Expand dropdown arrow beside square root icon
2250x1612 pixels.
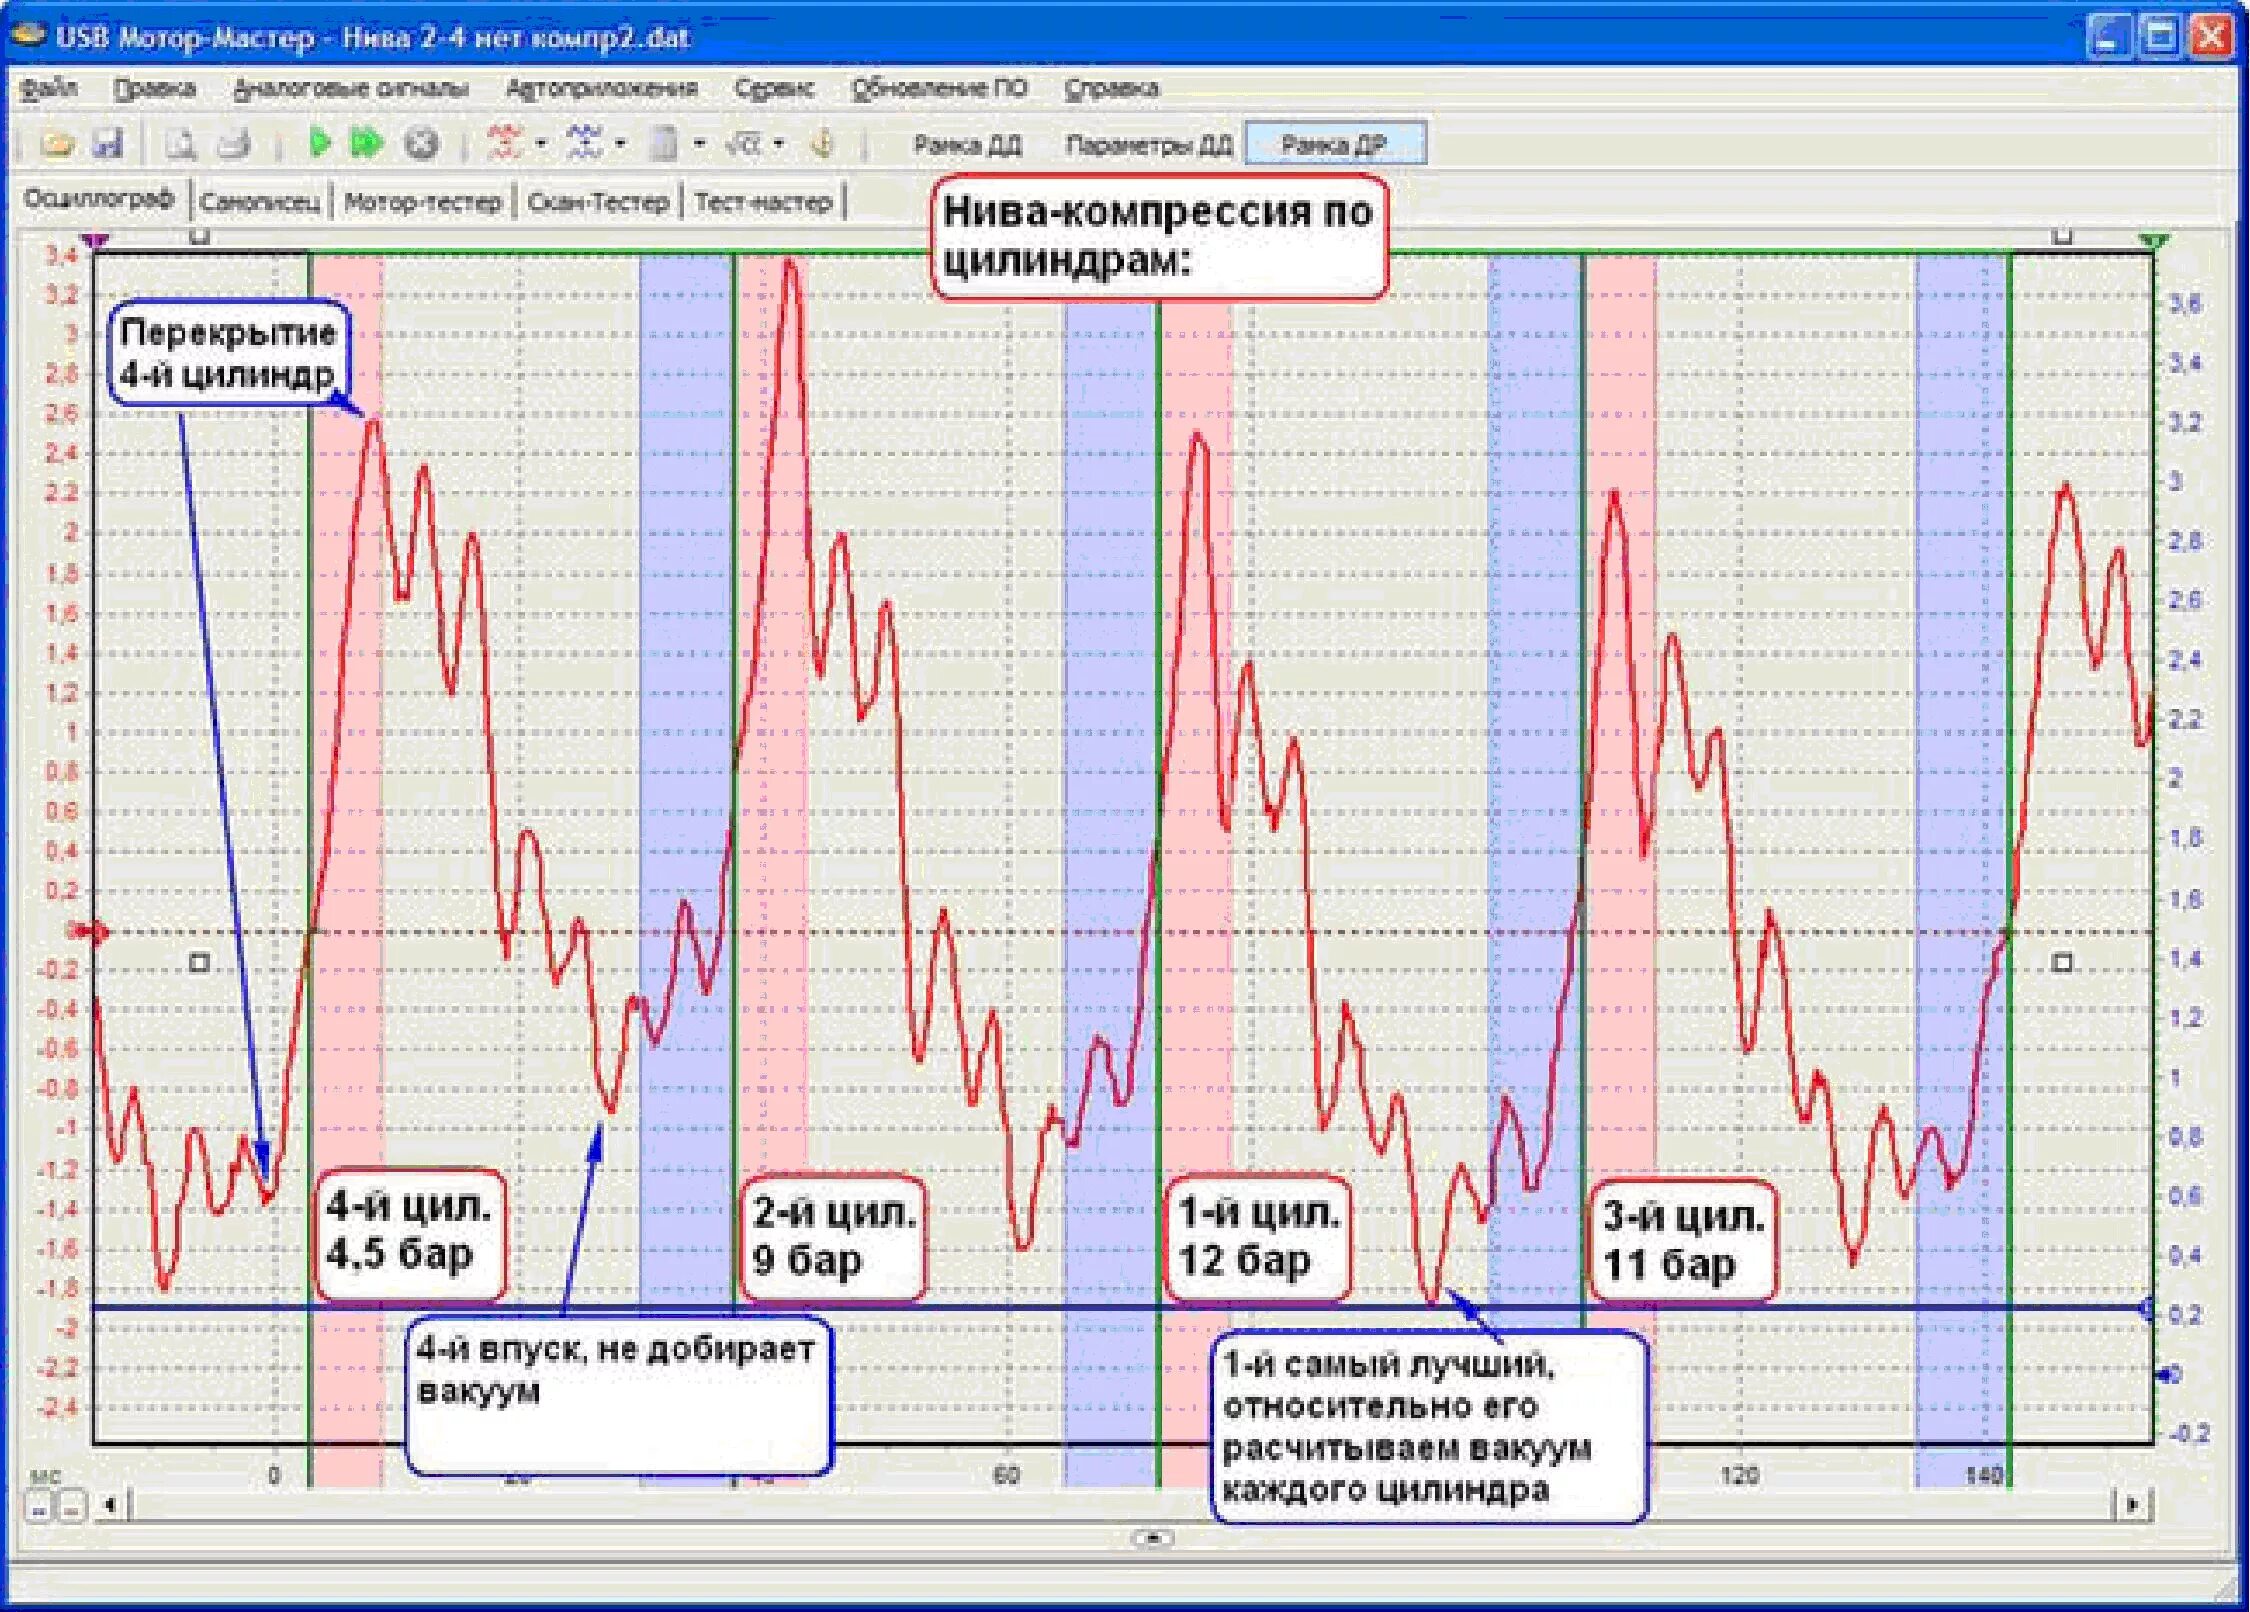778,144
